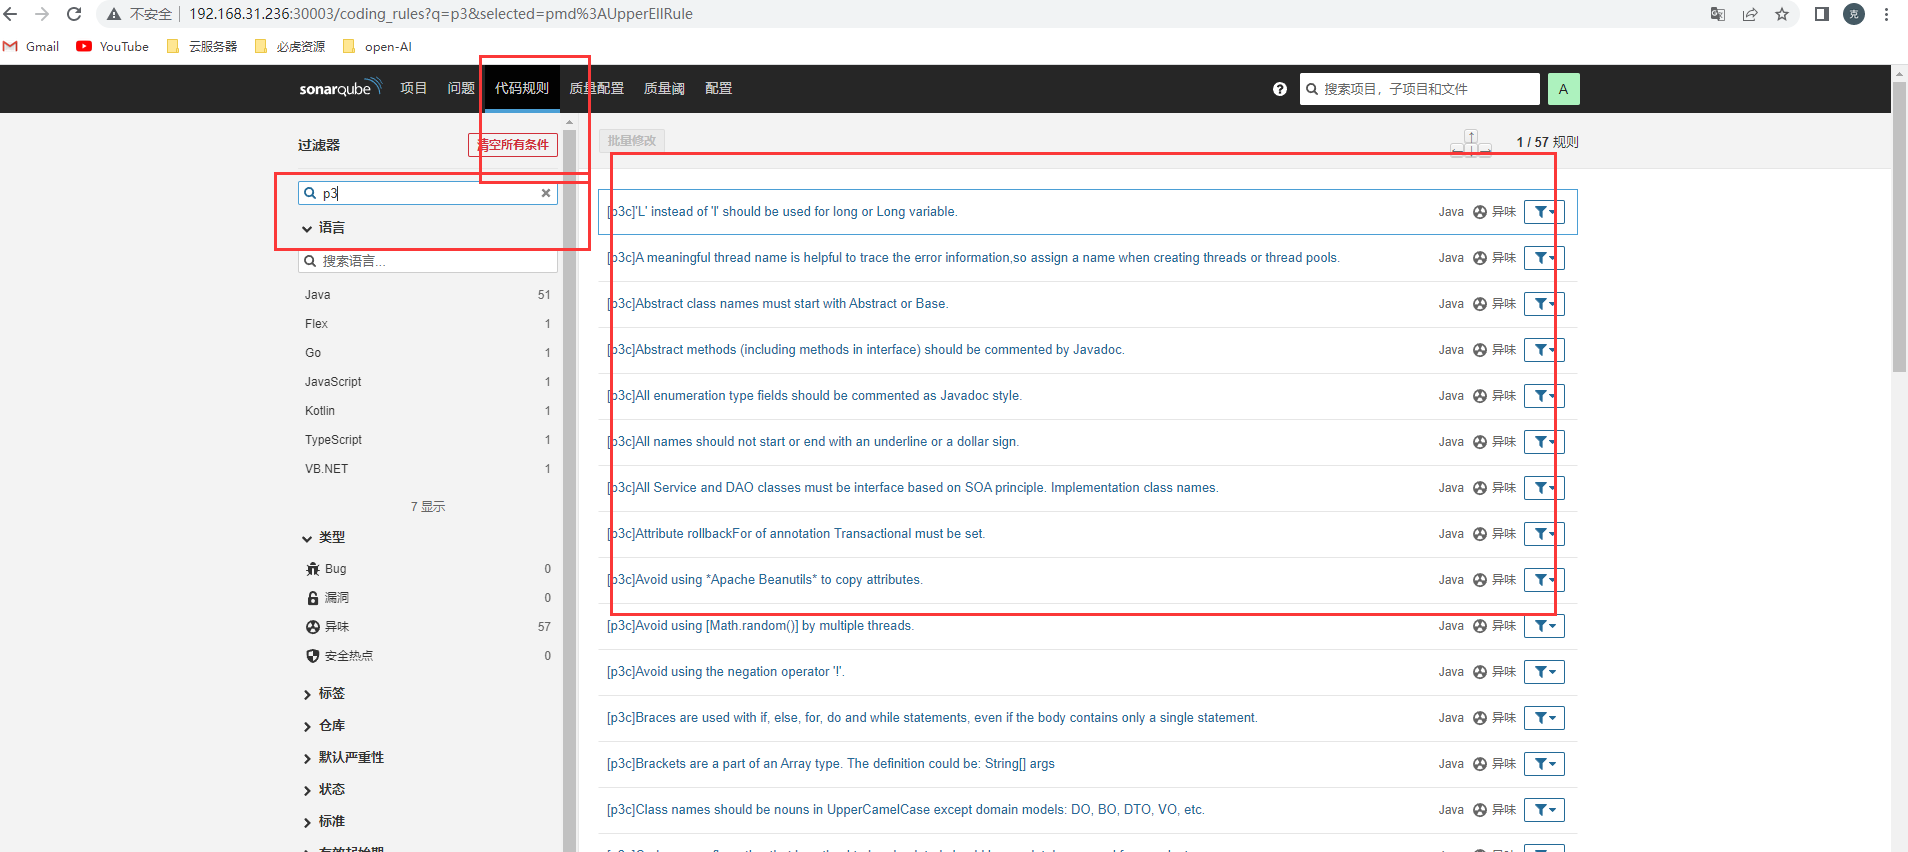The height and width of the screenshot is (852, 1908).
Task: Filter by VB.NET language
Action: [x=428, y=469]
